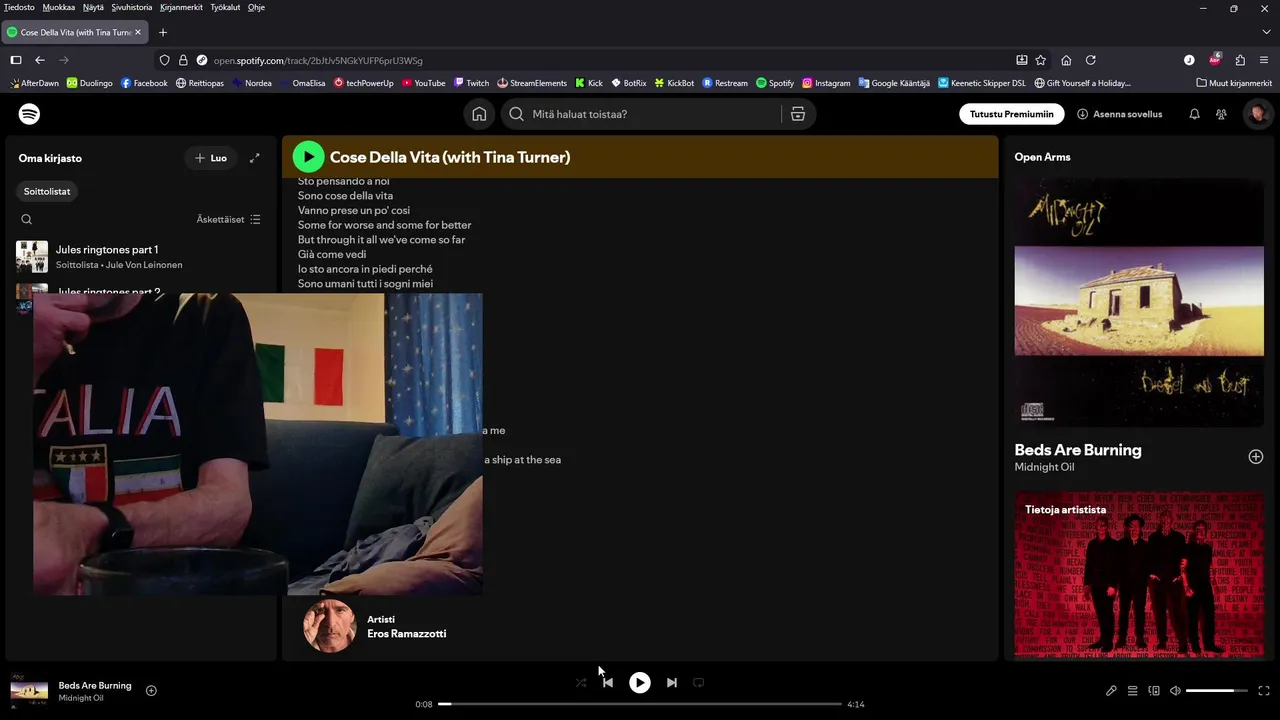The height and width of the screenshot is (720, 1280).
Task: Open Jules ringtones part 1 playlist
Action: [140, 257]
